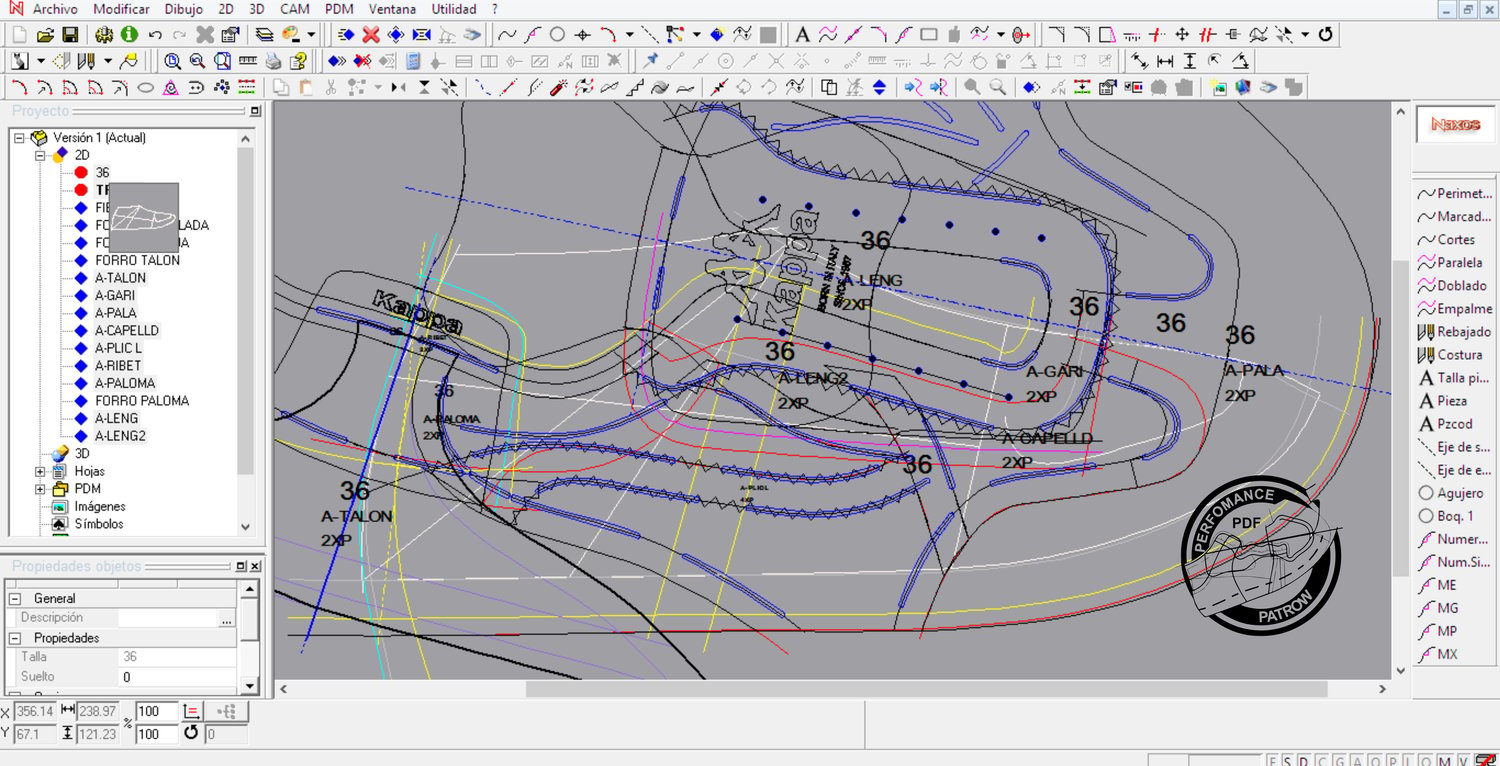Click the Descripción ellipsis button

[x=226, y=618]
